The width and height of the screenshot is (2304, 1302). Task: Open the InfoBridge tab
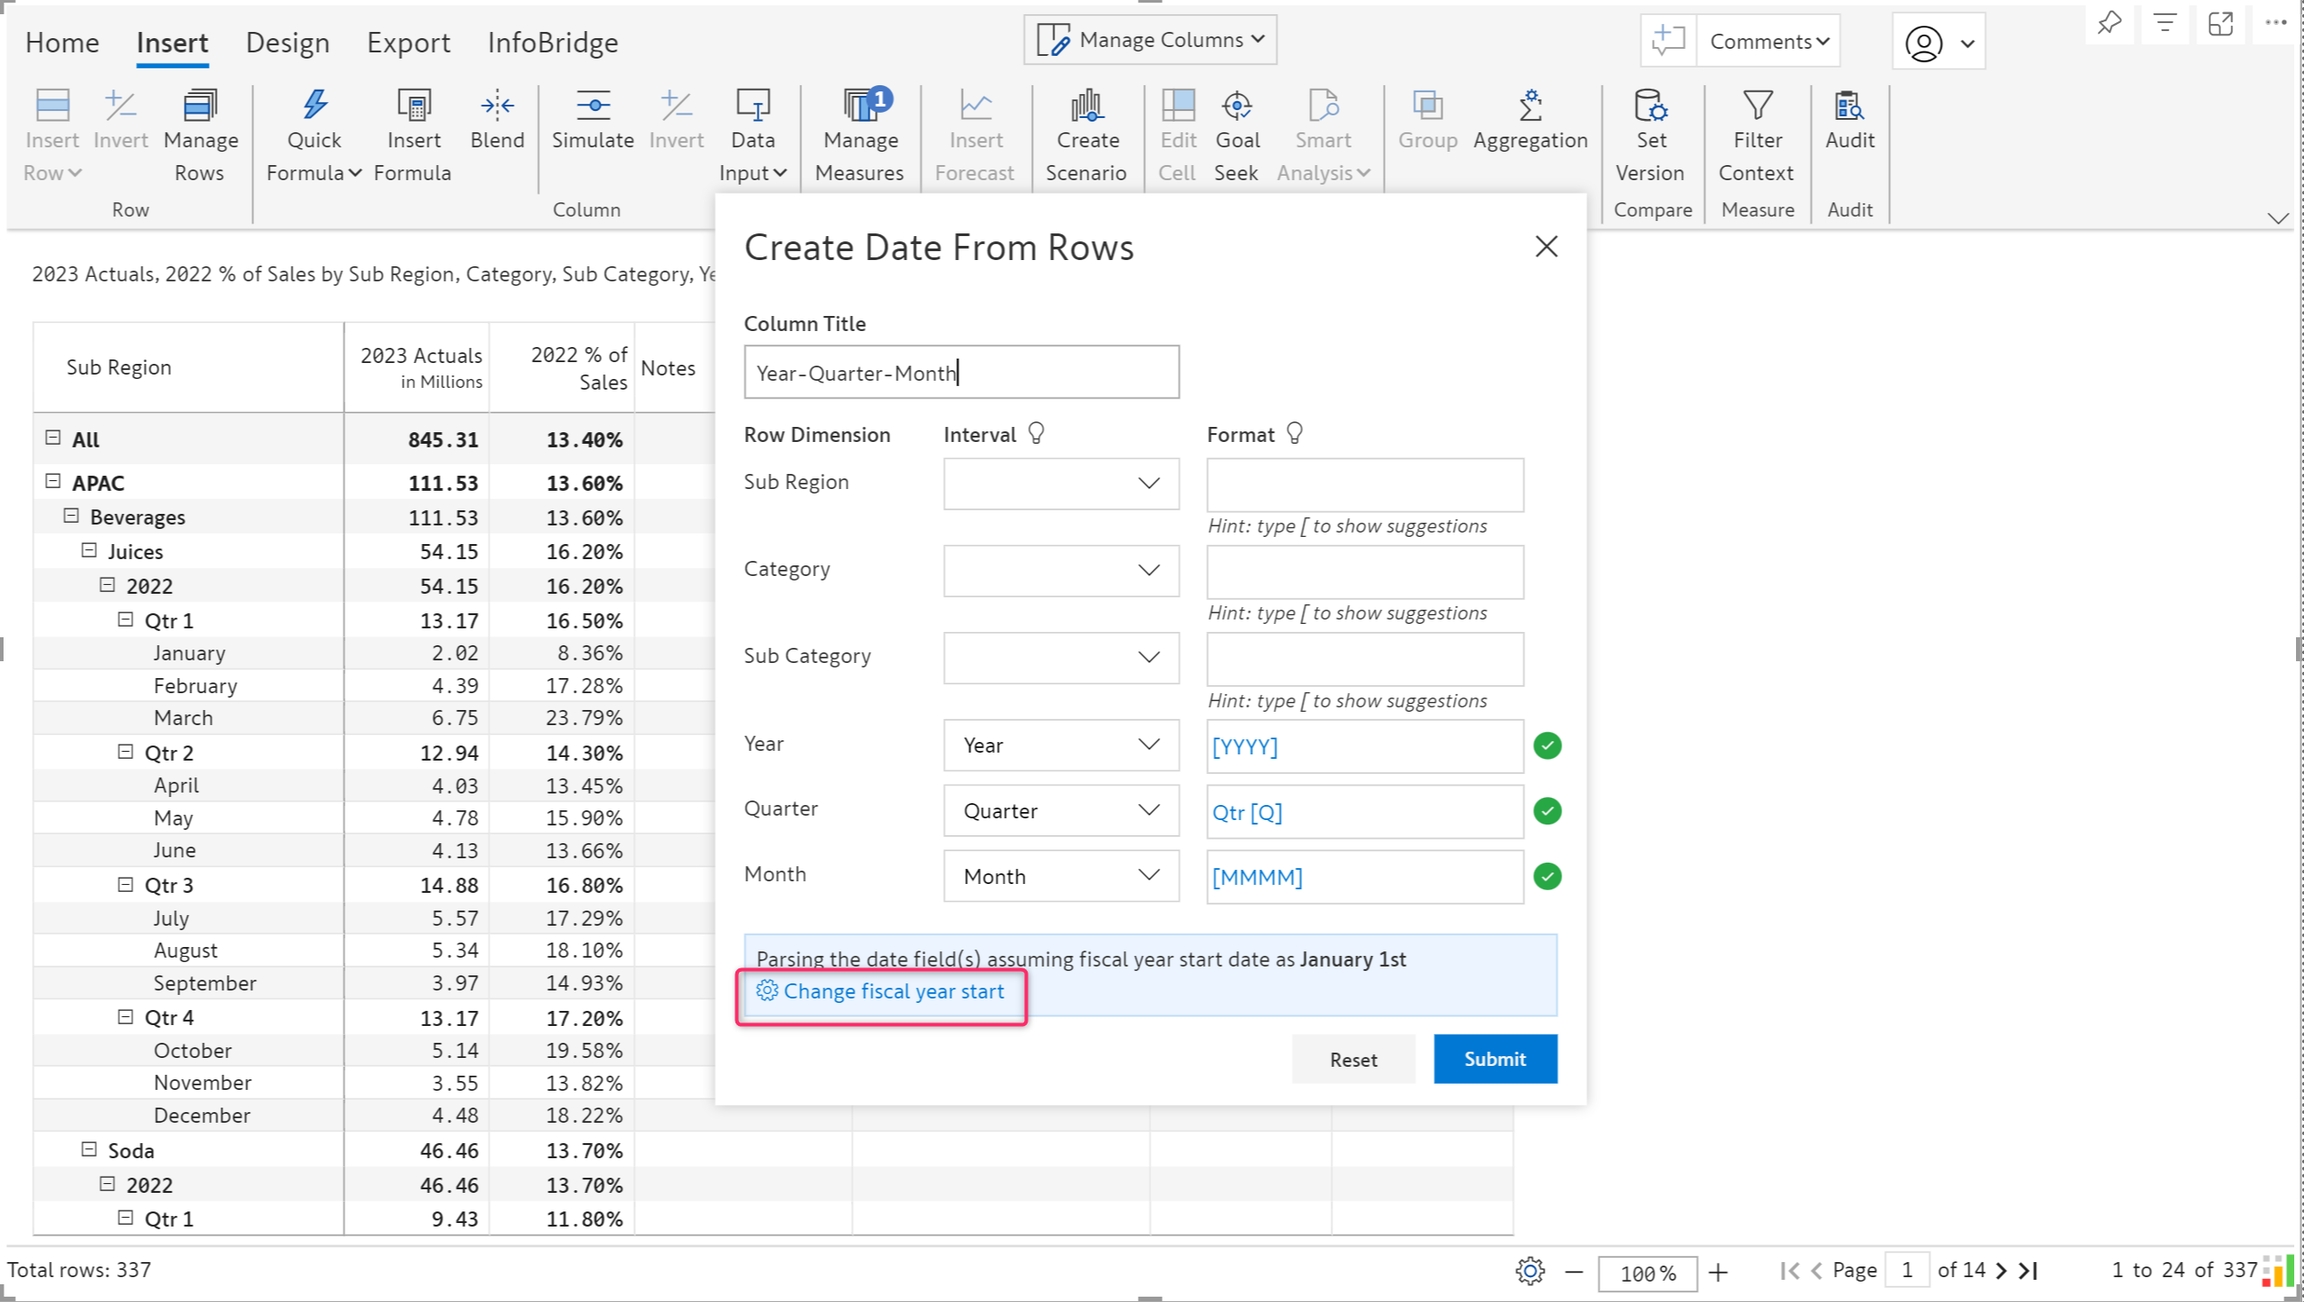(x=552, y=42)
